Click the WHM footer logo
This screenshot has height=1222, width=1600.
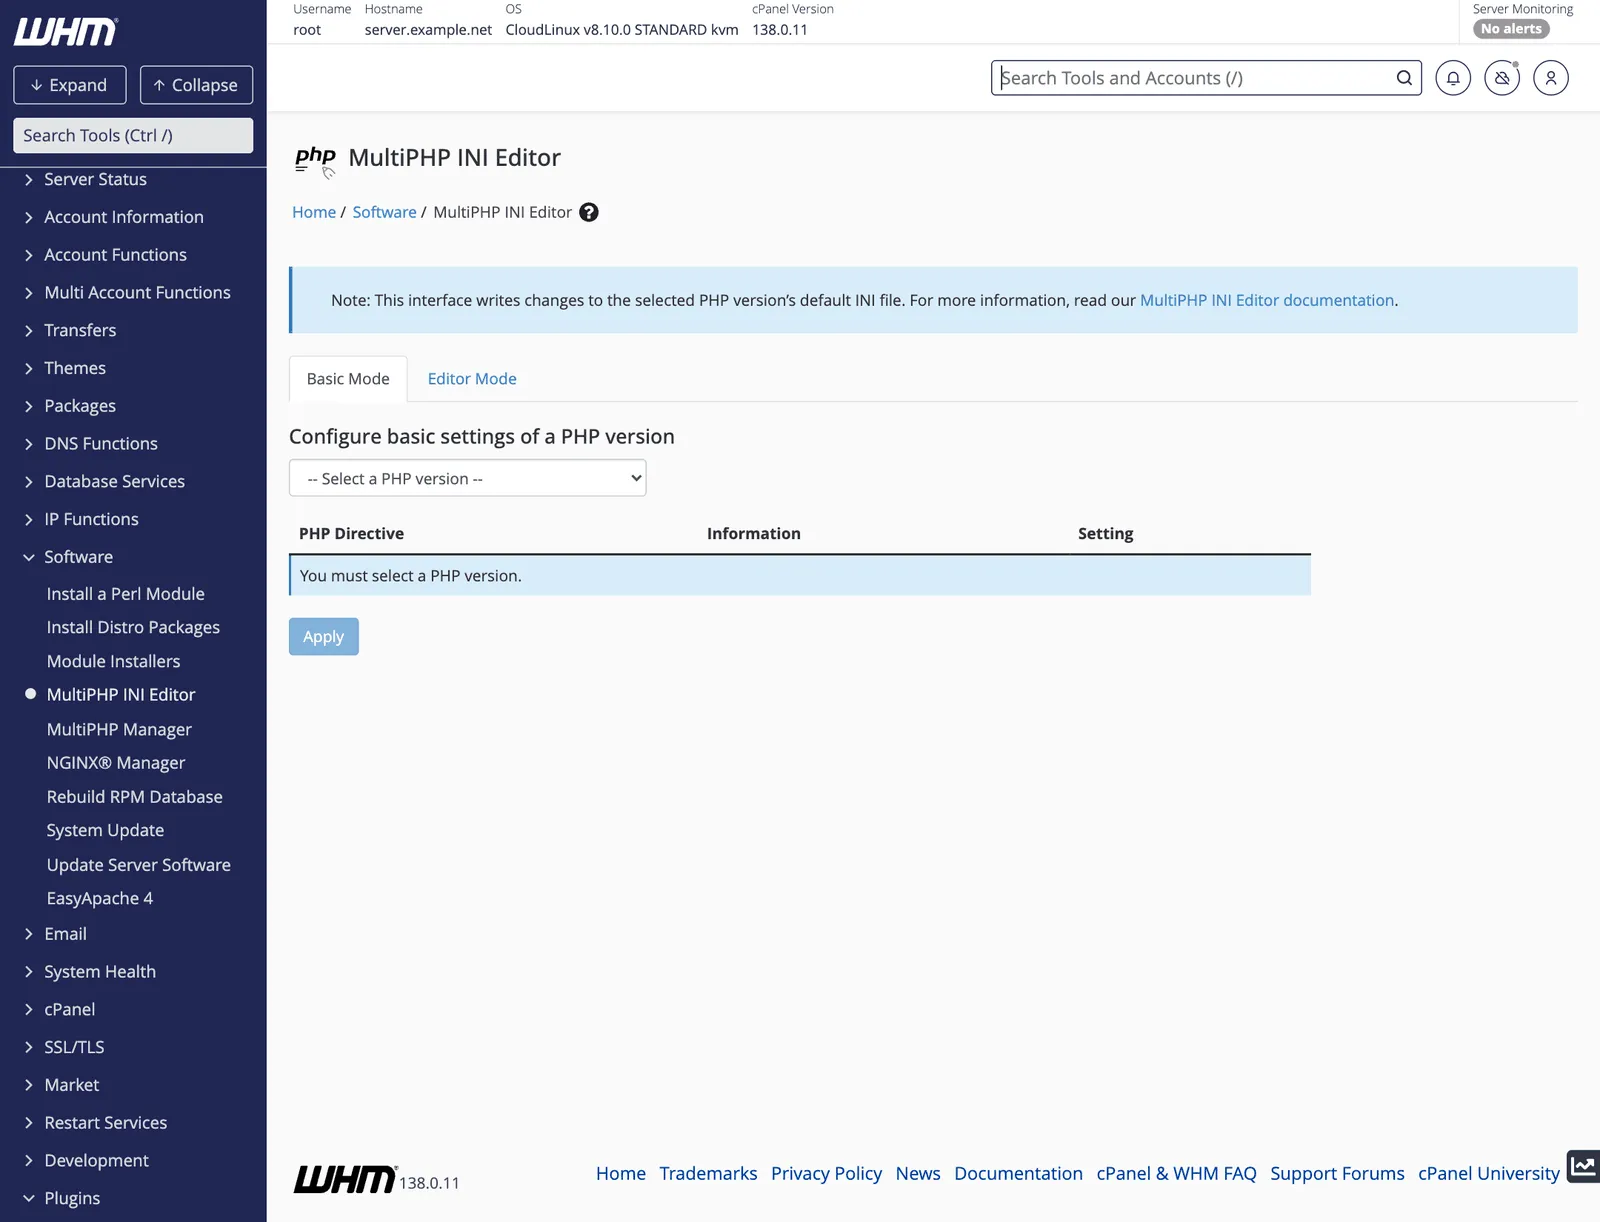point(345,1179)
